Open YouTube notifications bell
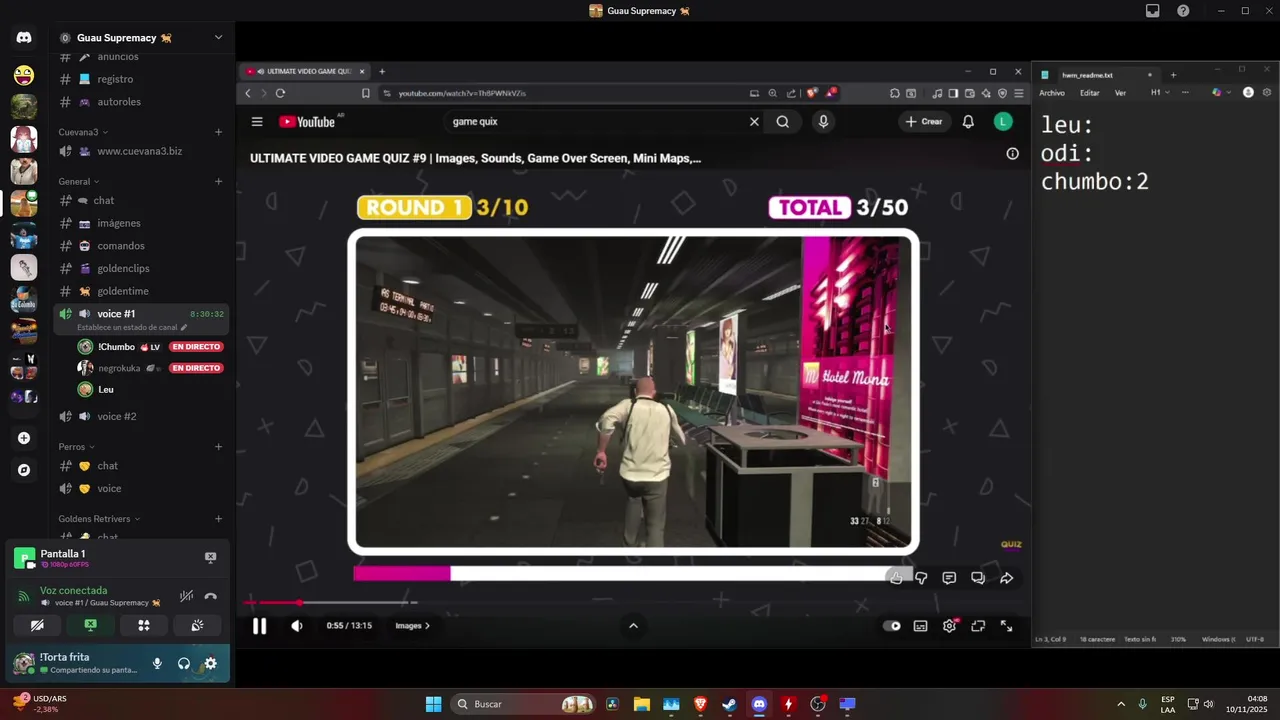 tap(968, 121)
